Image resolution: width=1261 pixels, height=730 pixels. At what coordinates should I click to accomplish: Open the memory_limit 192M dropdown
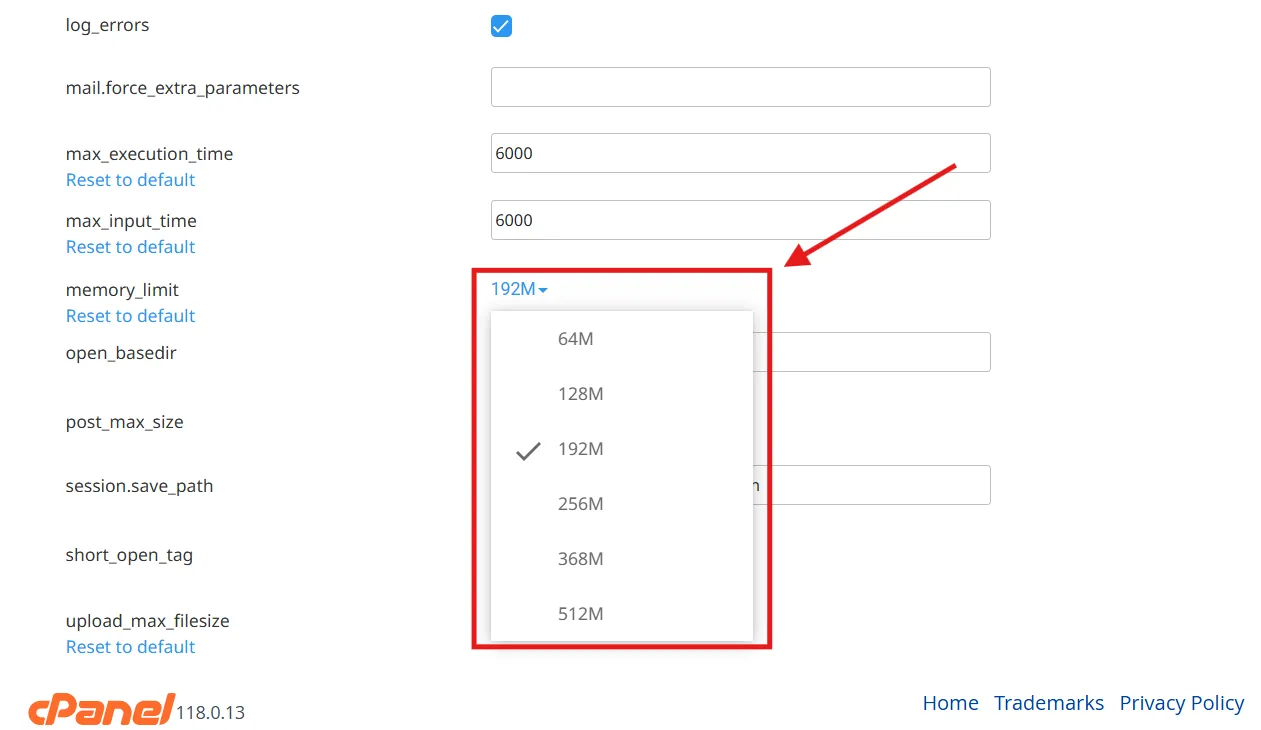coord(518,289)
